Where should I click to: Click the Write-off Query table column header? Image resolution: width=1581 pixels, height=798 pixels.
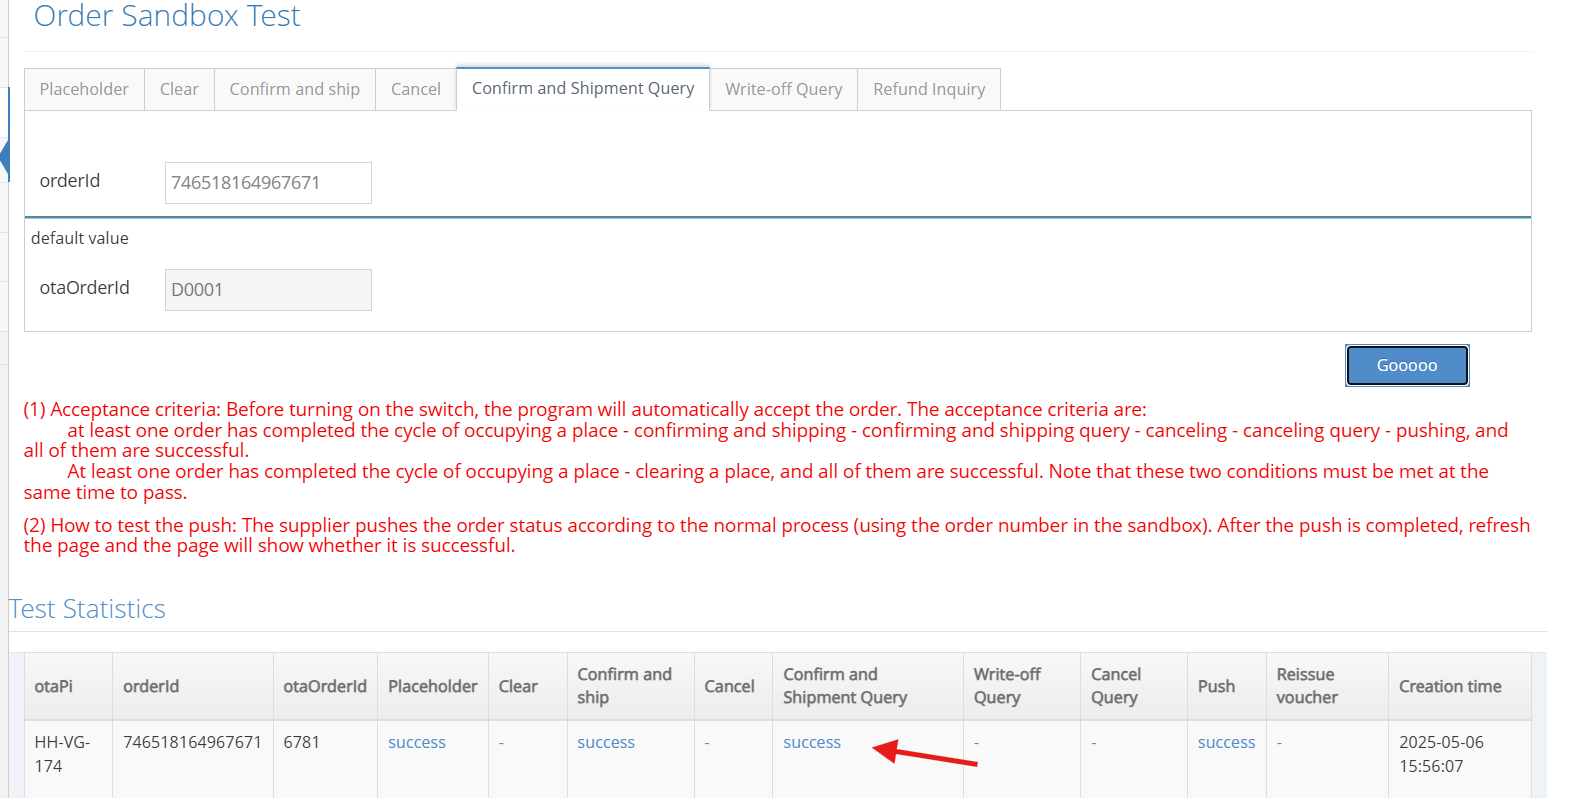pos(1006,686)
